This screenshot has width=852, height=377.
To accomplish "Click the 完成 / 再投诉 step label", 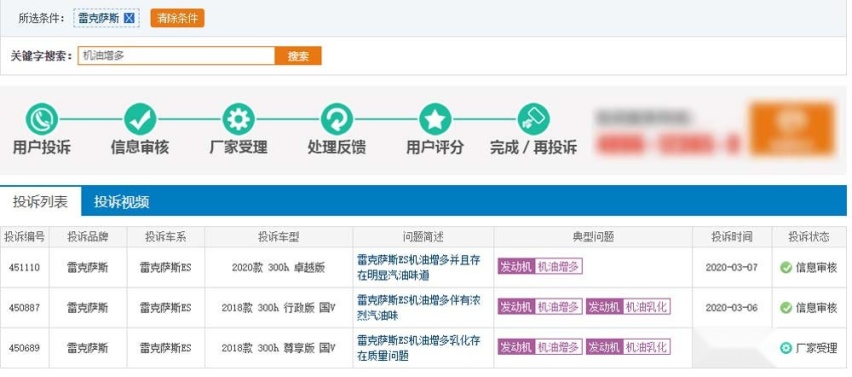I will tap(534, 147).
